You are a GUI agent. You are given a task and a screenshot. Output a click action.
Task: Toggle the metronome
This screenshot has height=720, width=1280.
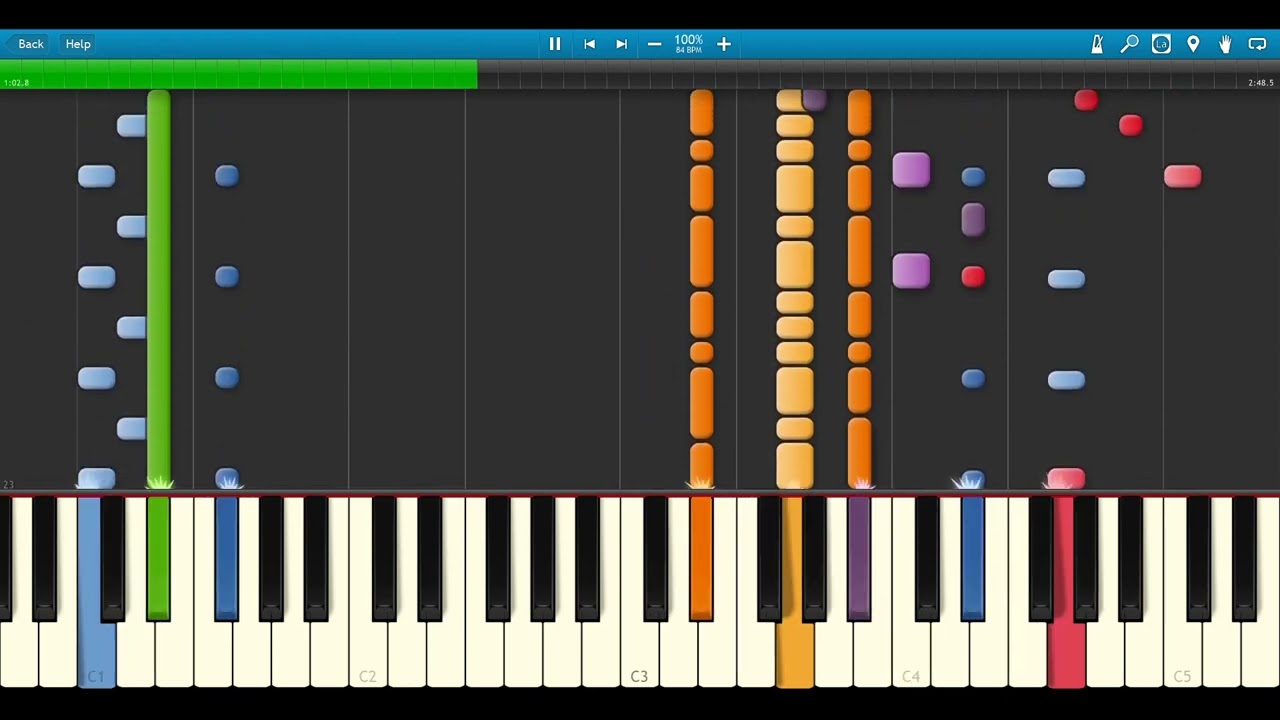tap(1097, 44)
